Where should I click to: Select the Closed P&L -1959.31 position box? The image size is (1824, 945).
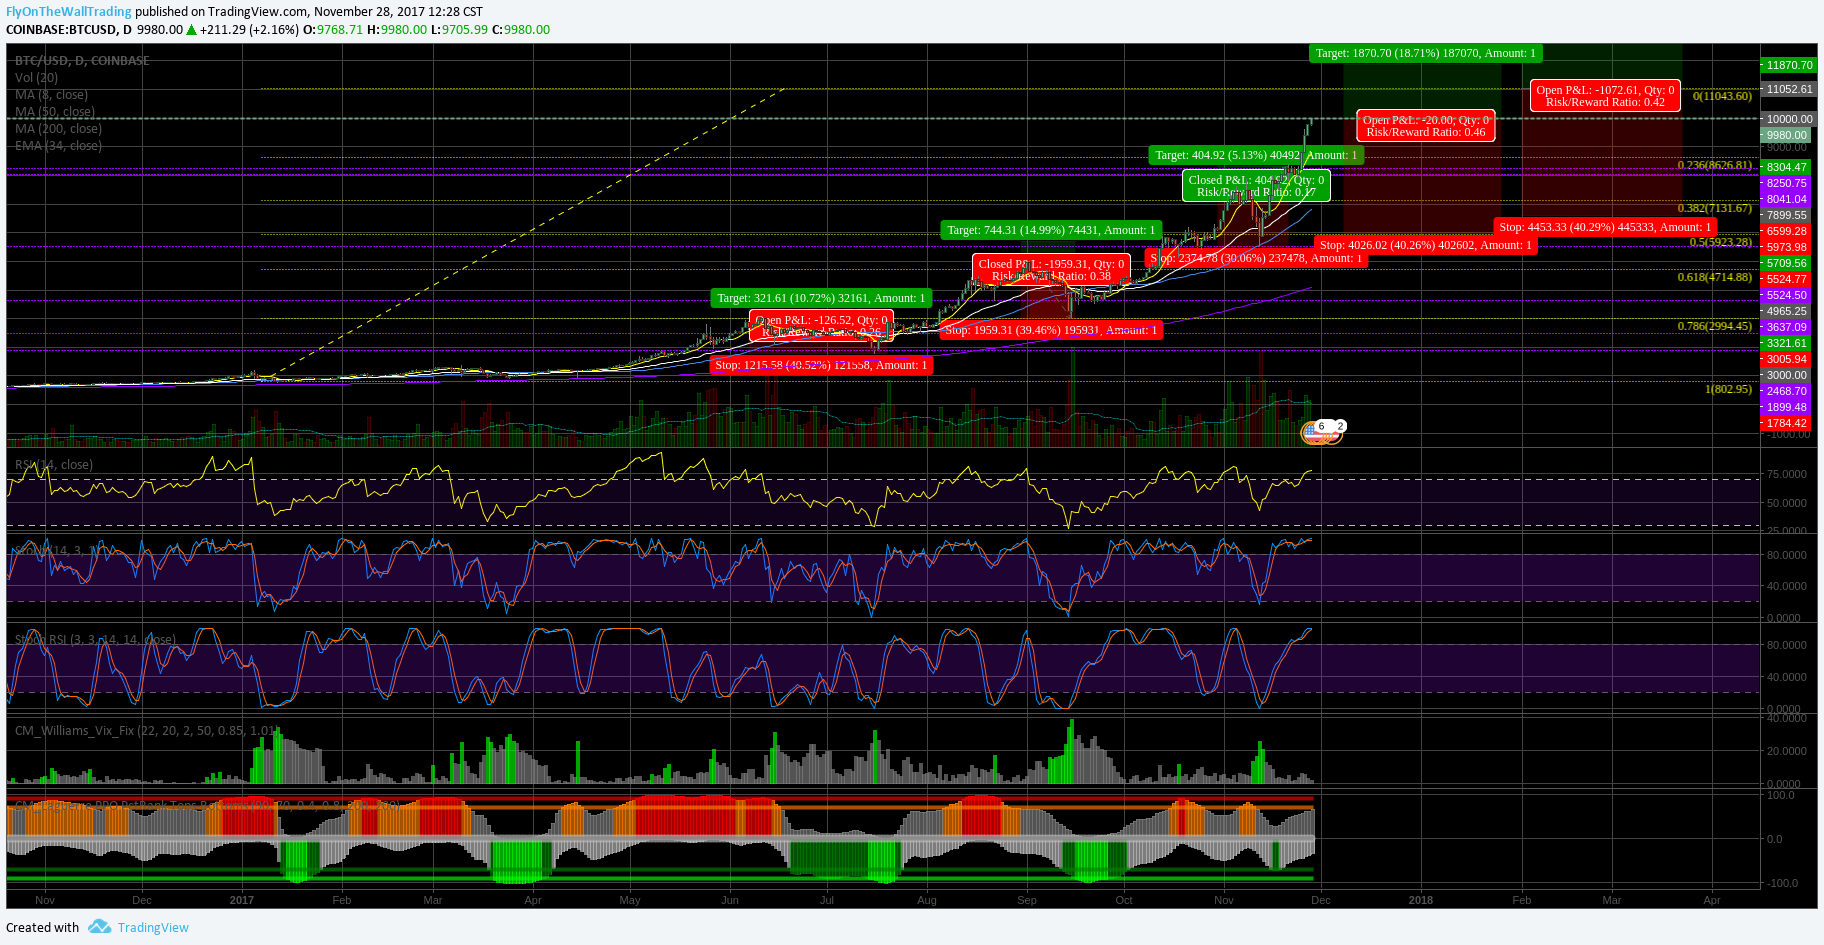tap(1051, 270)
